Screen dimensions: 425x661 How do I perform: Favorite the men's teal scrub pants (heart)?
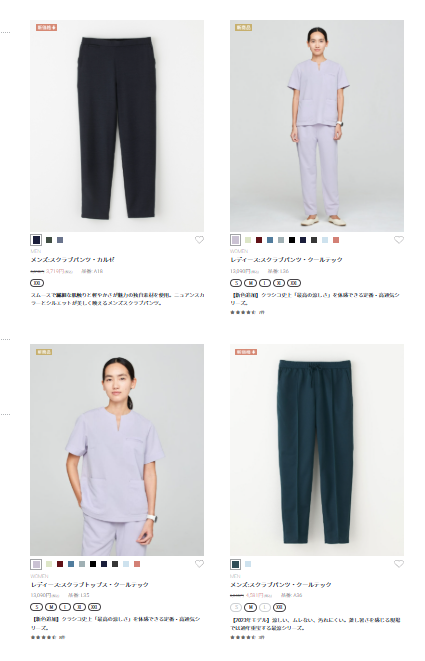399,564
